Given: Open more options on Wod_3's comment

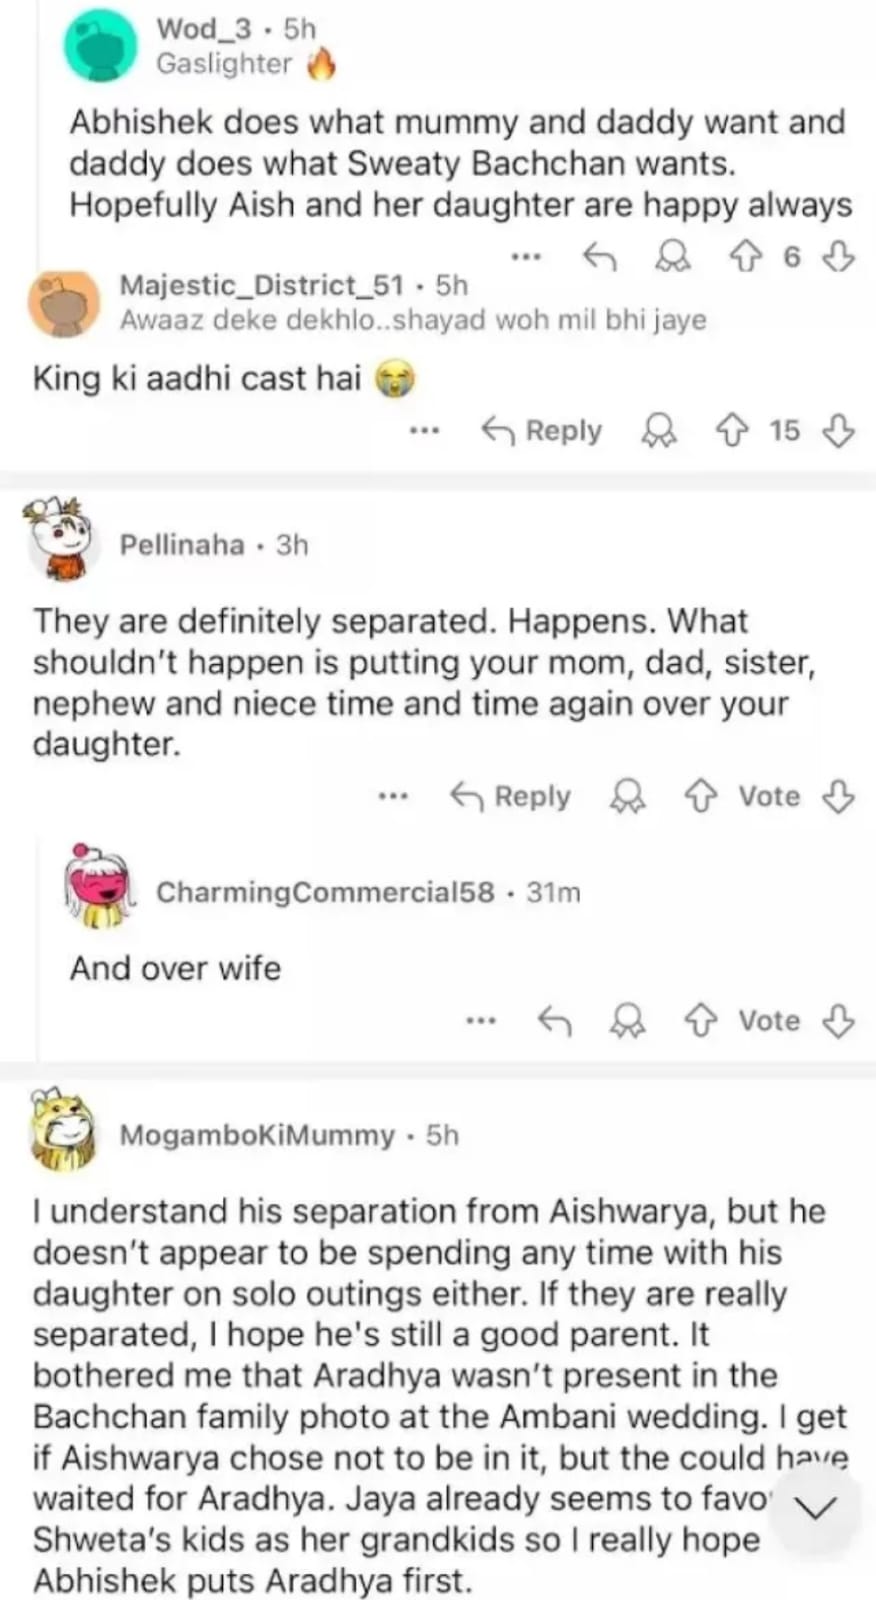Looking at the screenshot, I should click(x=525, y=258).
